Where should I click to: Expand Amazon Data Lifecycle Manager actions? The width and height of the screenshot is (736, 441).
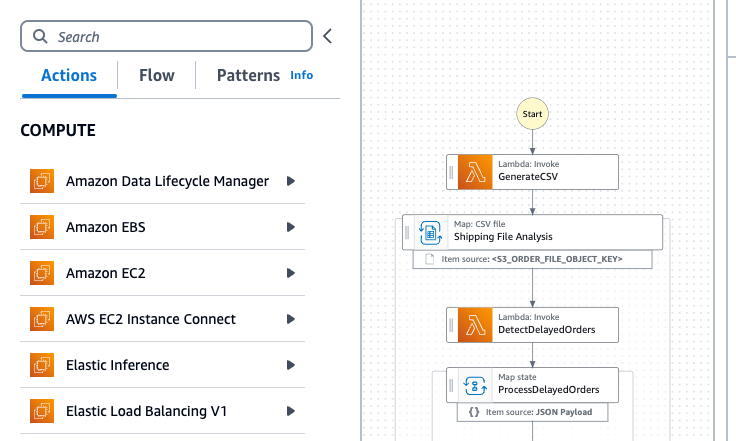click(291, 181)
